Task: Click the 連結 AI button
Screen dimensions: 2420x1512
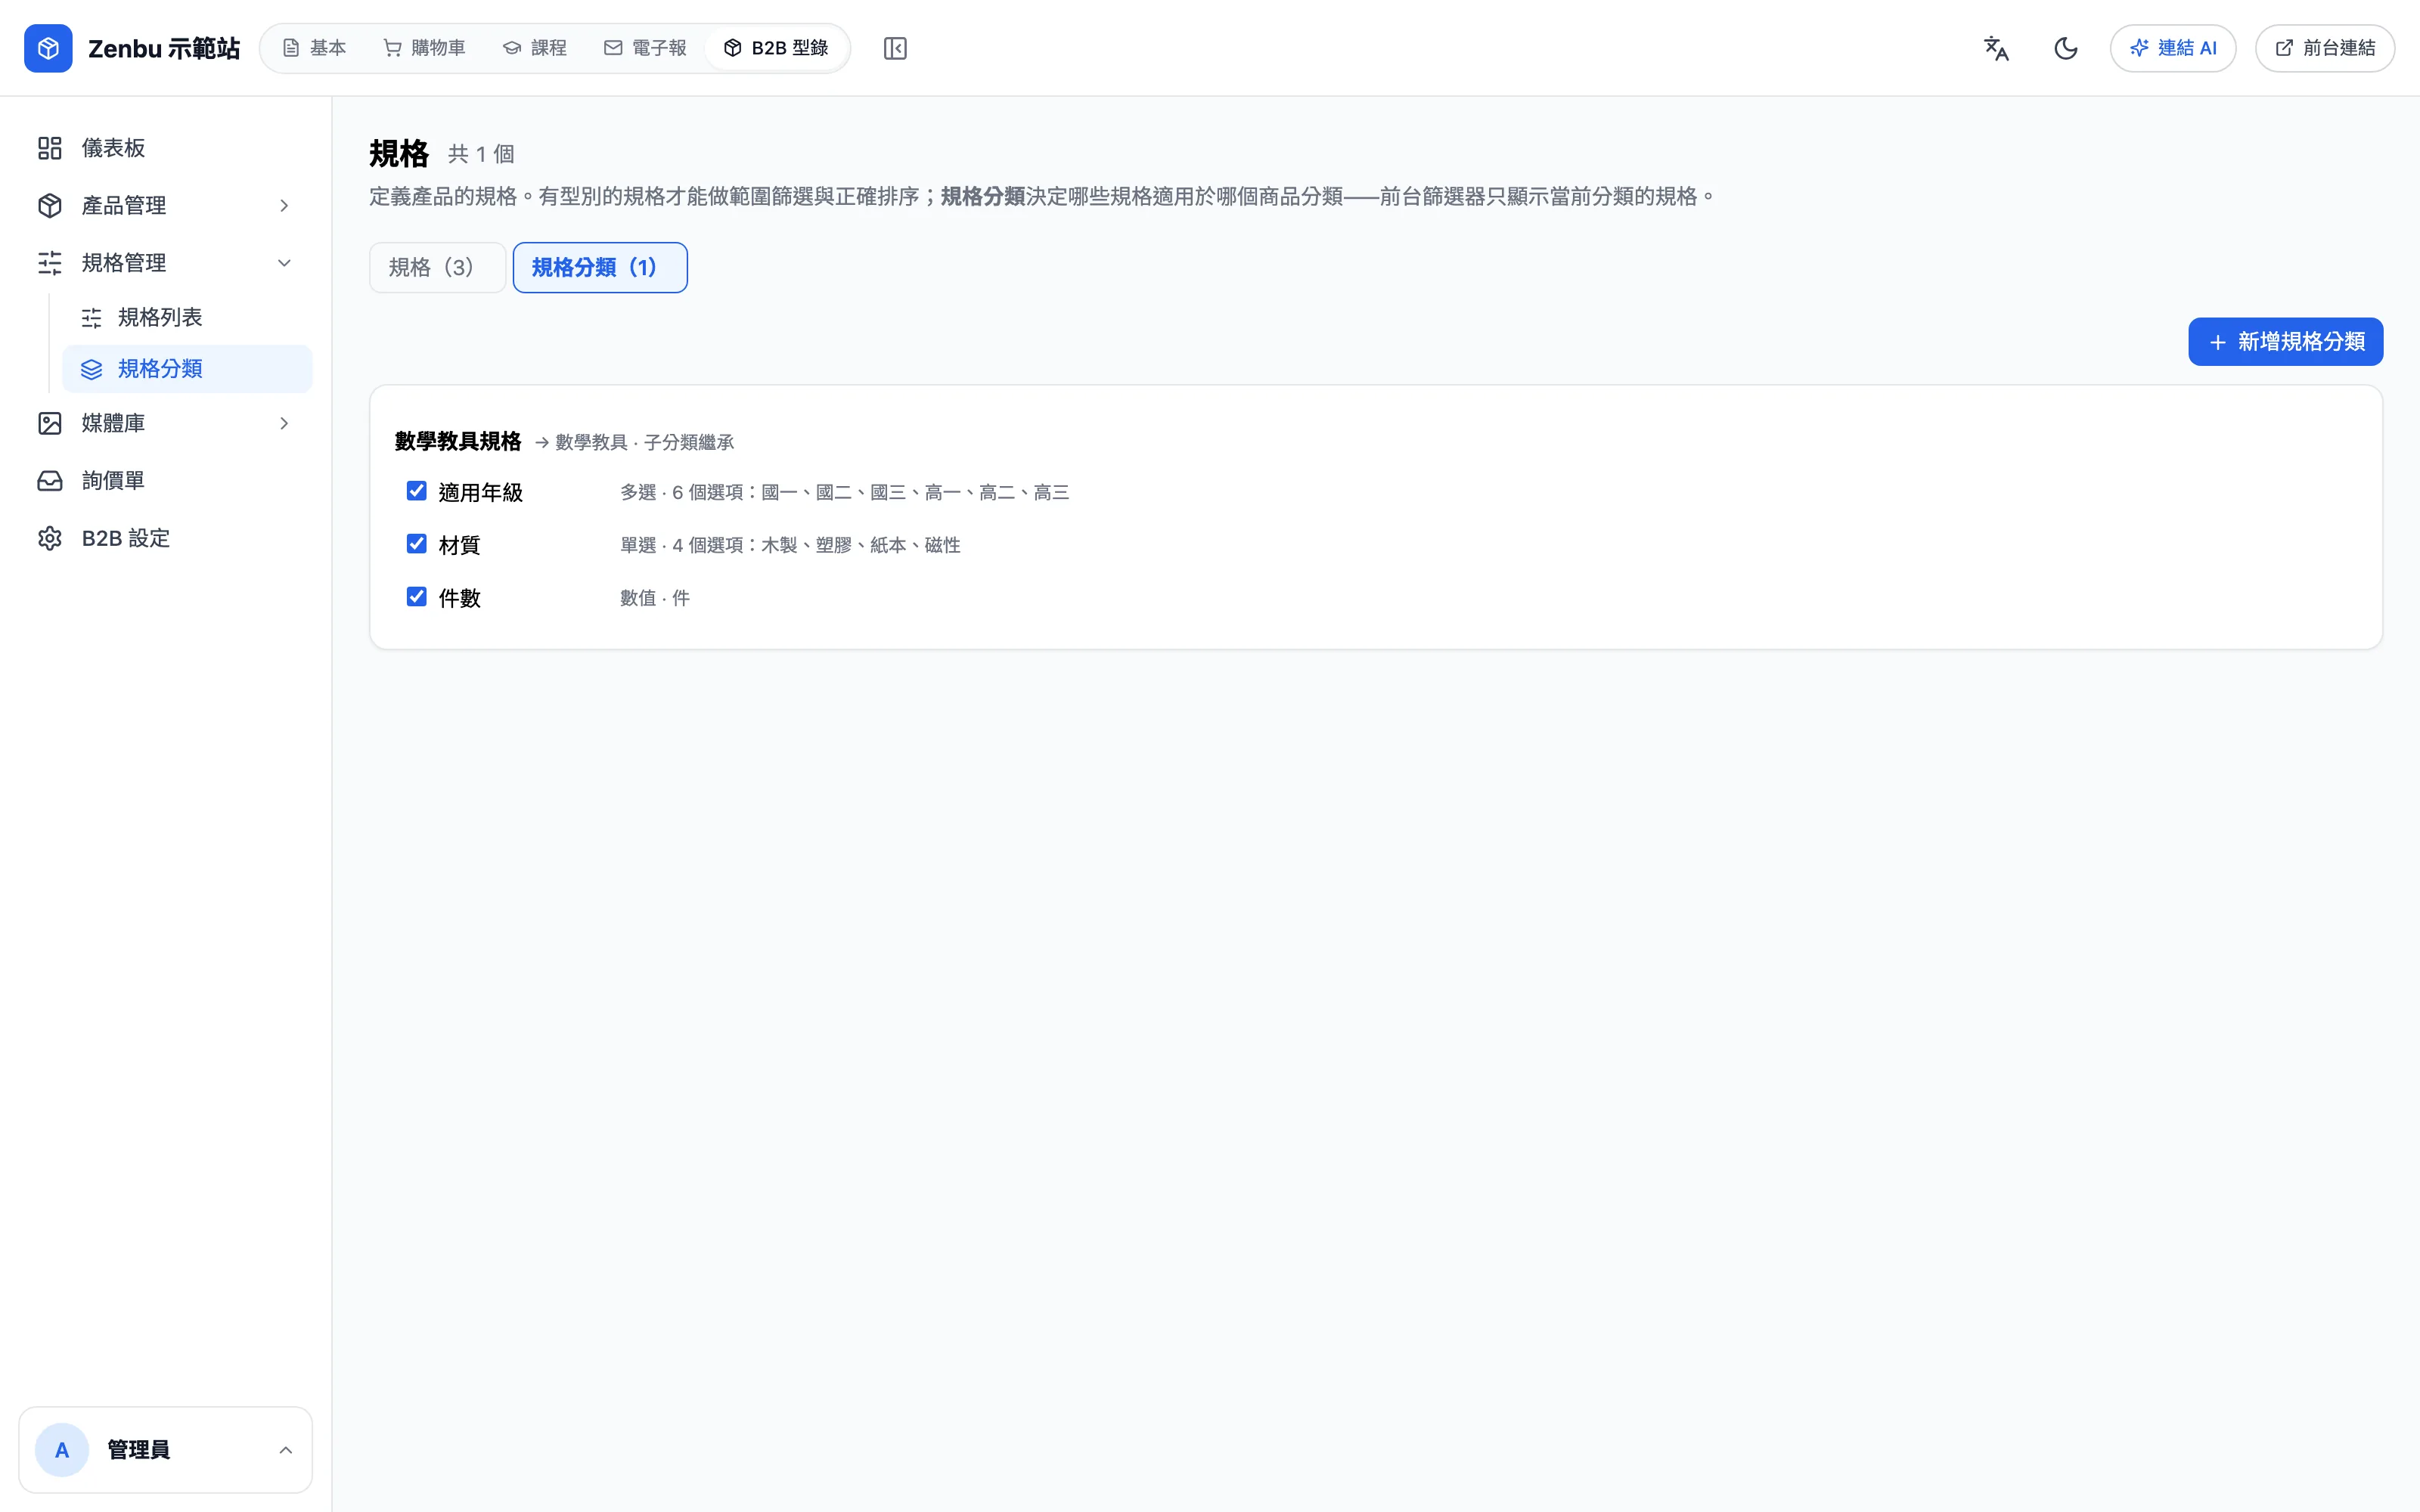Action: (x=2173, y=48)
